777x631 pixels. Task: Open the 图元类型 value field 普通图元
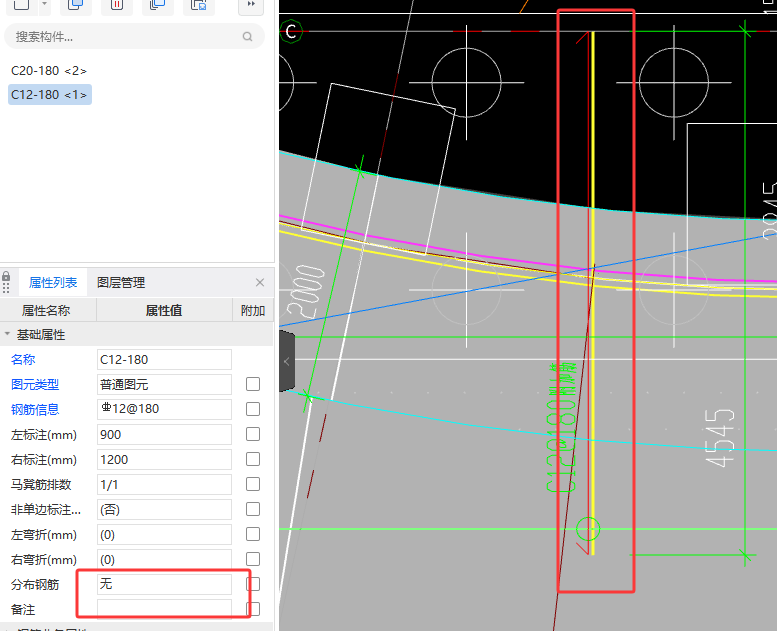[x=164, y=384]
